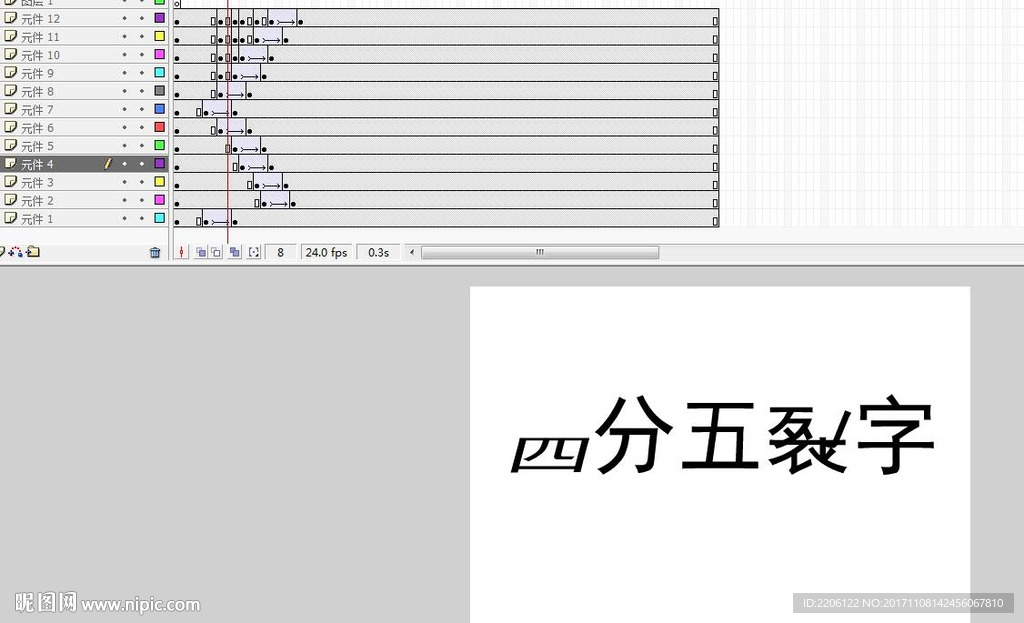Viewport: 1024px width, 623px height.
Task: Click the horizontal timeline scrollbar thumb
Action: point(540,252)
